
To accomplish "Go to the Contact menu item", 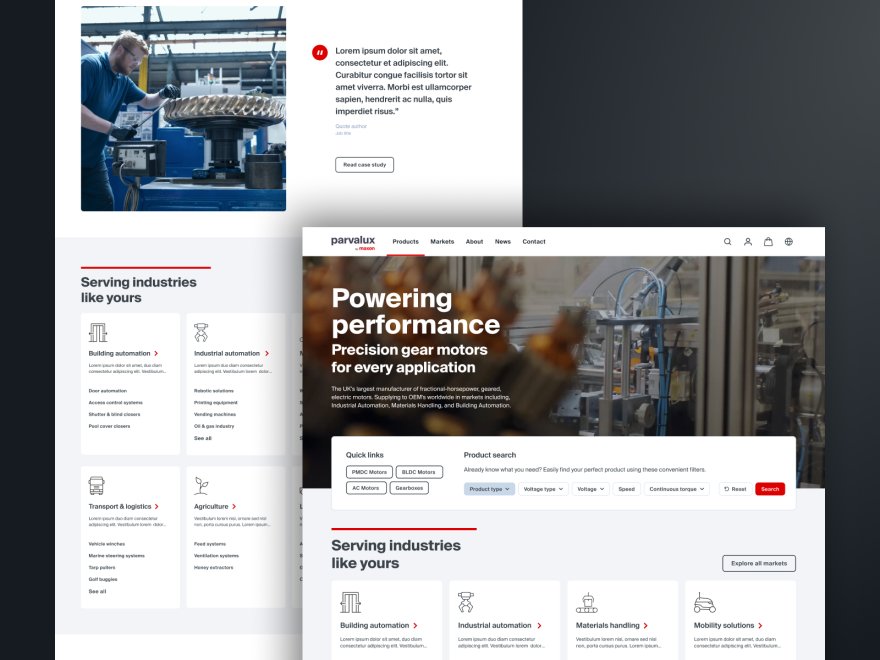I will pyautogui.click(x=534, y=242).
